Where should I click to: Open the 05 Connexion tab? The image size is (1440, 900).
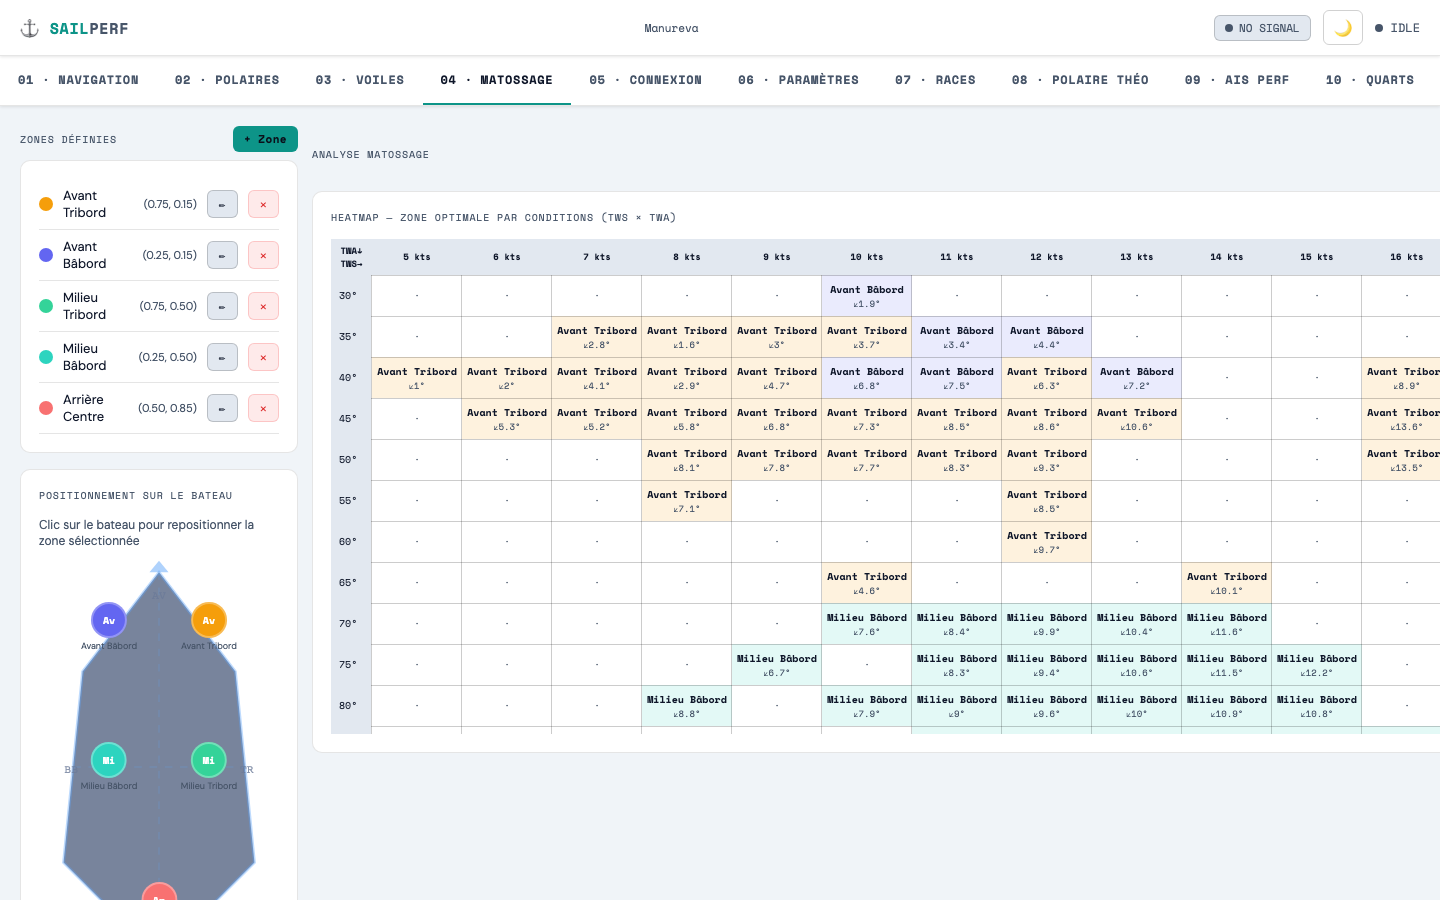pyautogui.click(x=645, y=80)
